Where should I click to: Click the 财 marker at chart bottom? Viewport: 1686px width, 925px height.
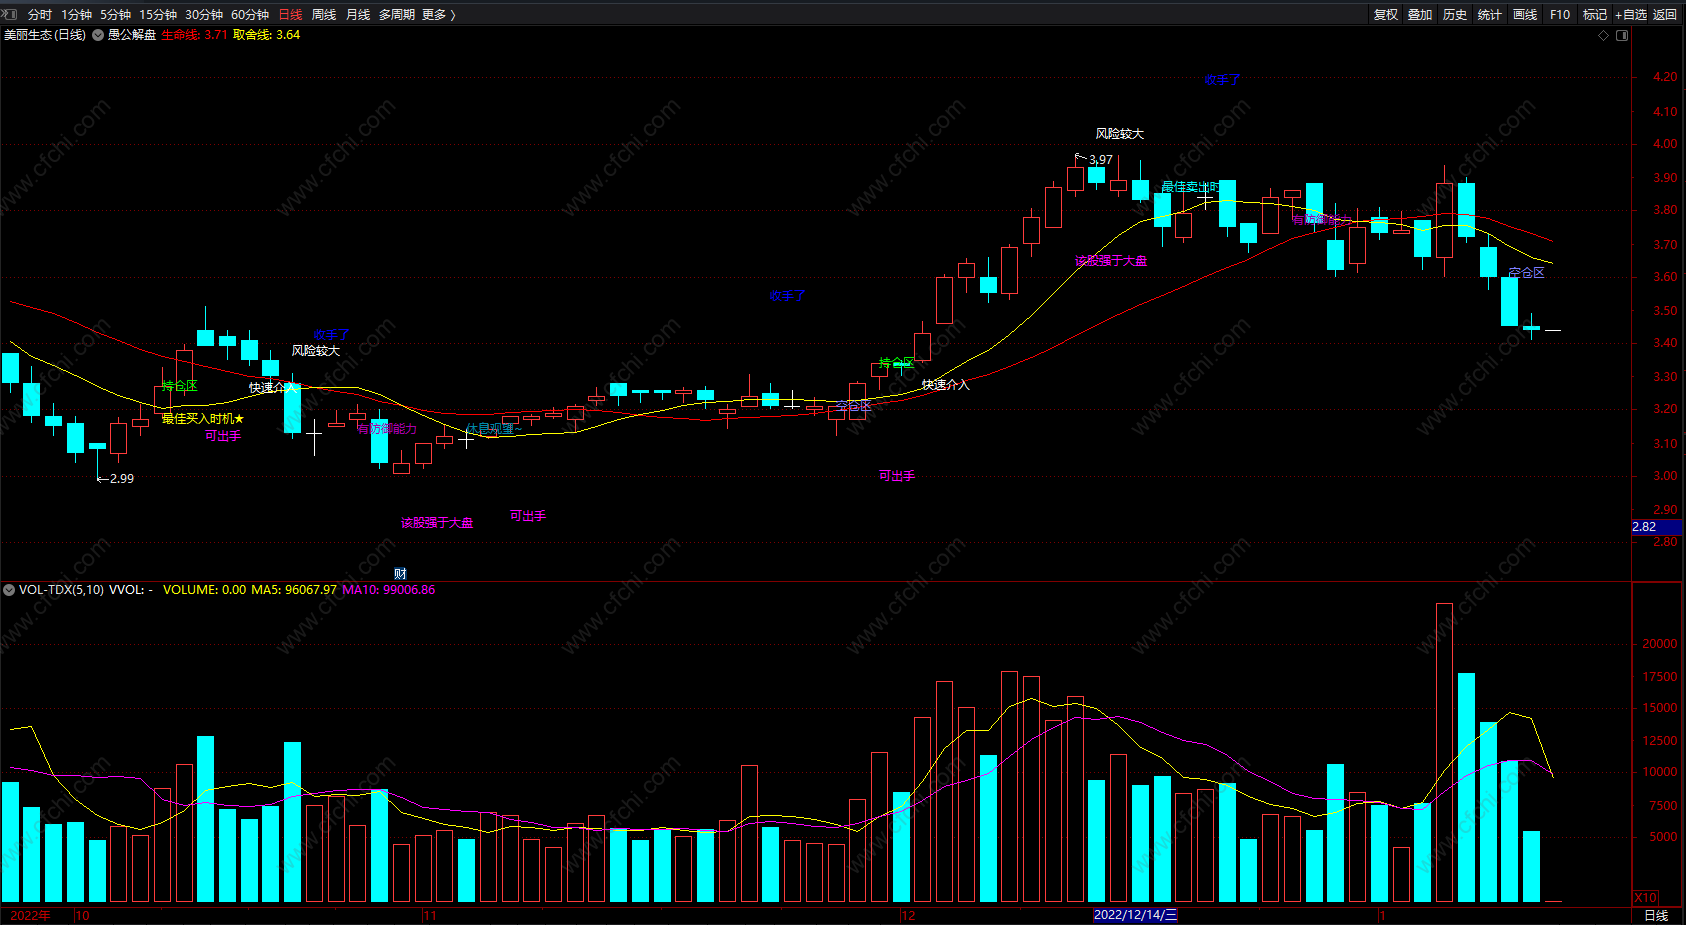pos(400,574)
